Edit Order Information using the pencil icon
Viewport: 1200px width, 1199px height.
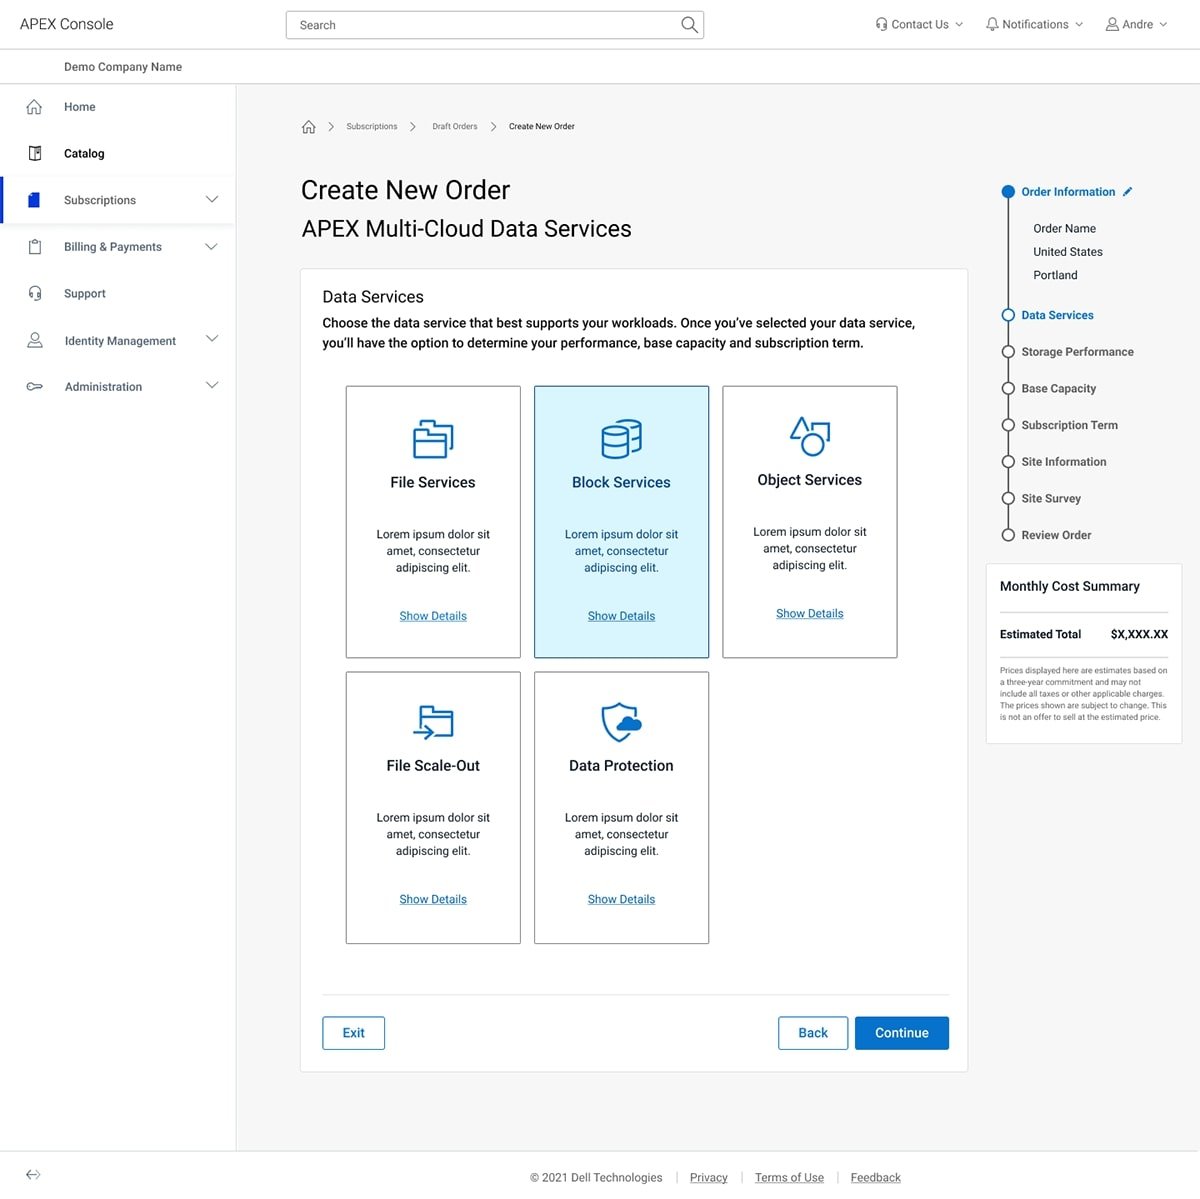[x=1128, y=191]
